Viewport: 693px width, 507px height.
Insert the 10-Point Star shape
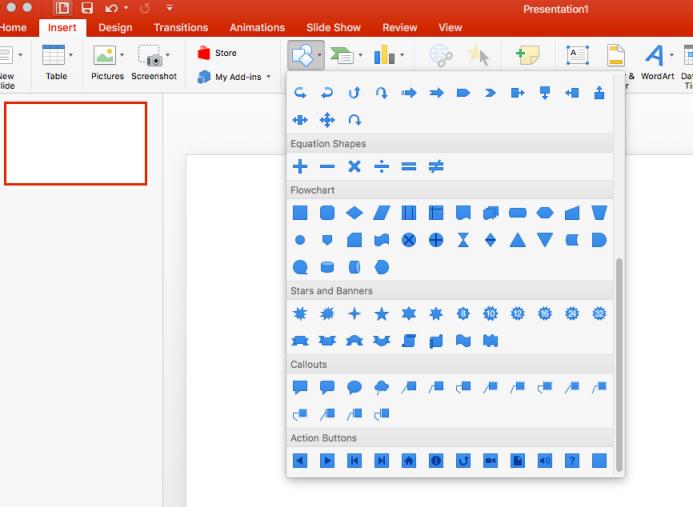(x=491, y=314)
